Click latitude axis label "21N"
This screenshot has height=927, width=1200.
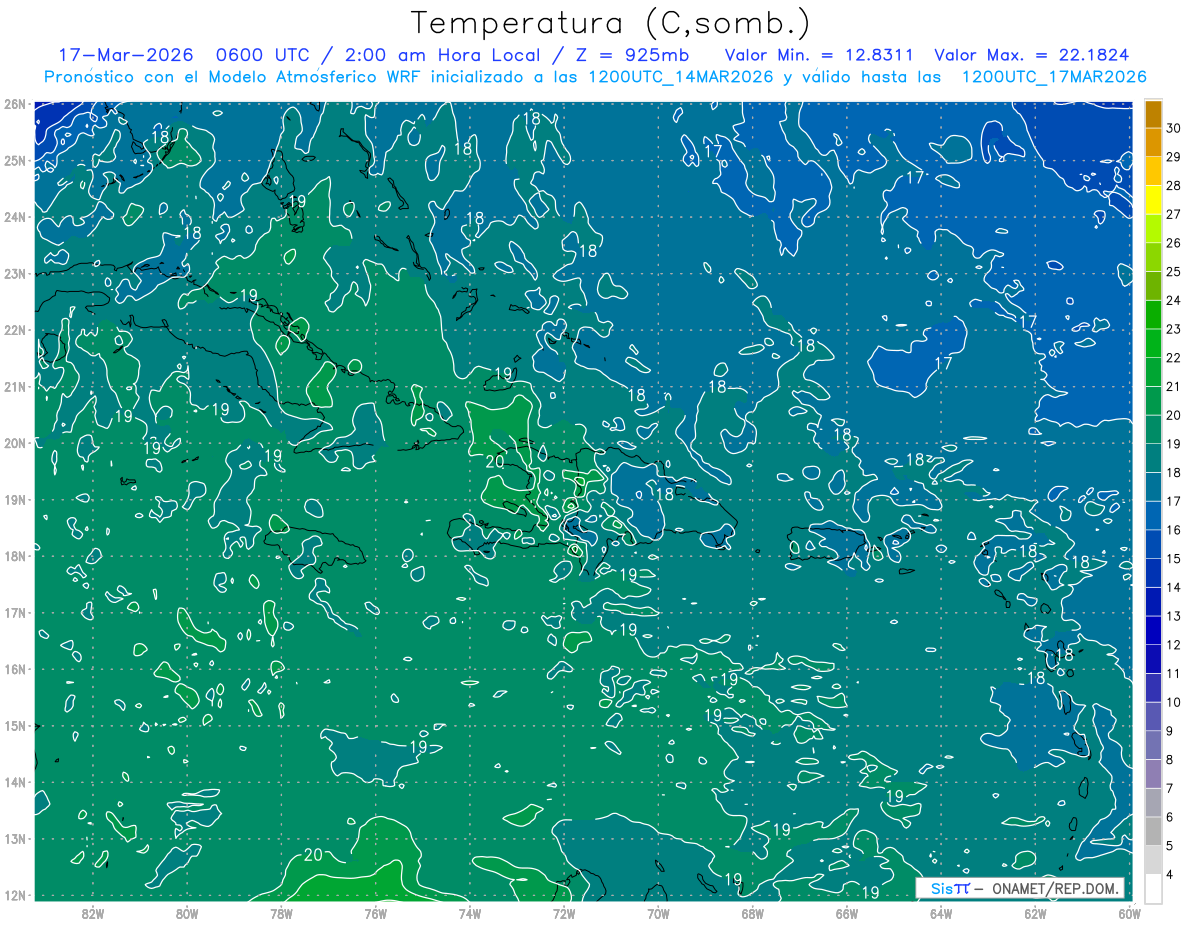point(14,386)
